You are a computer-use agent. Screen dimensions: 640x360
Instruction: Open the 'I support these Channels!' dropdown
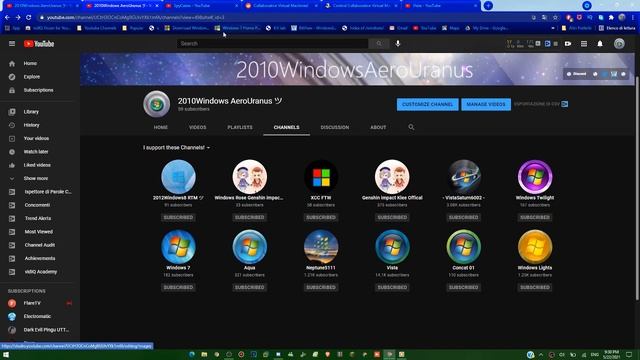(176, 148)
